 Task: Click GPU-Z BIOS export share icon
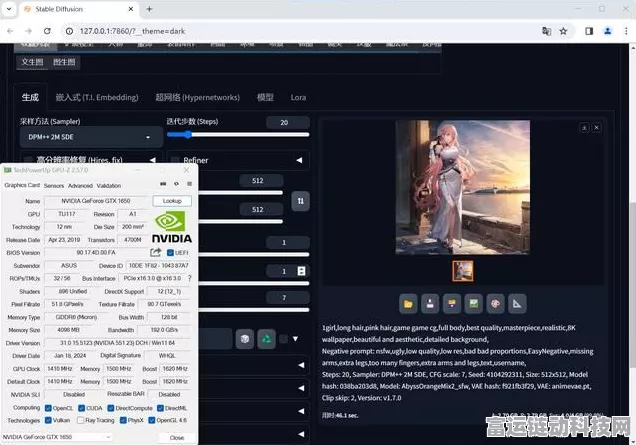tap(156, 252)
